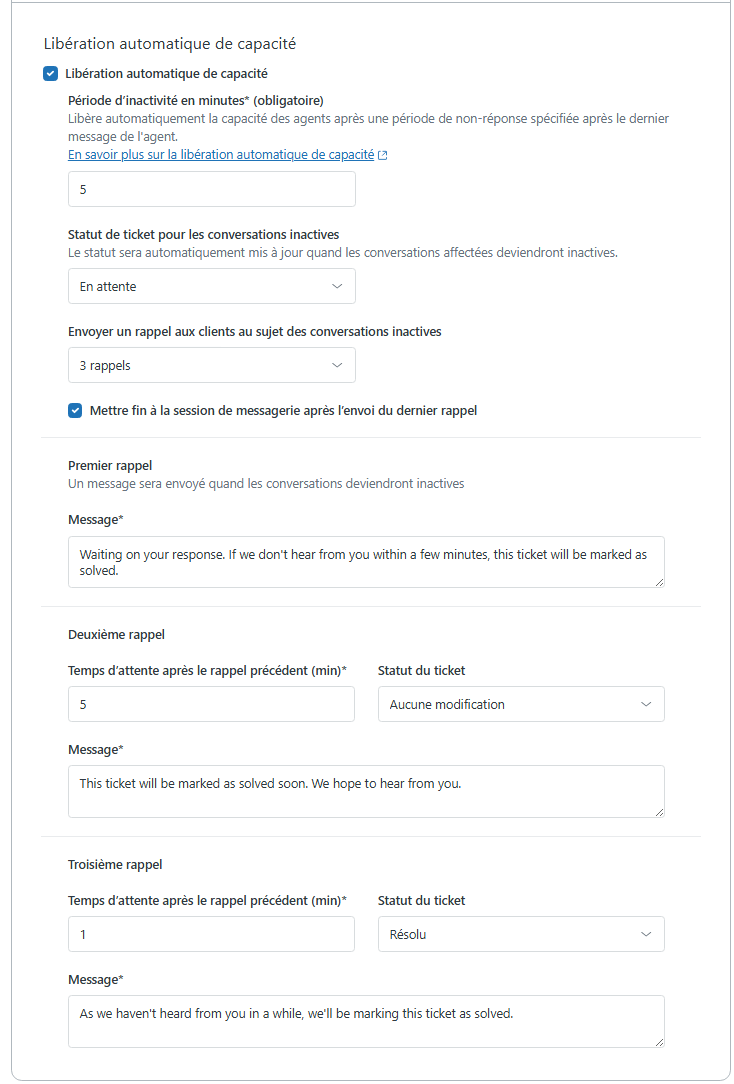Screen dimensions: 734x1084
Task: Focus the Deuxième rappel message text area
Action: 365,792
